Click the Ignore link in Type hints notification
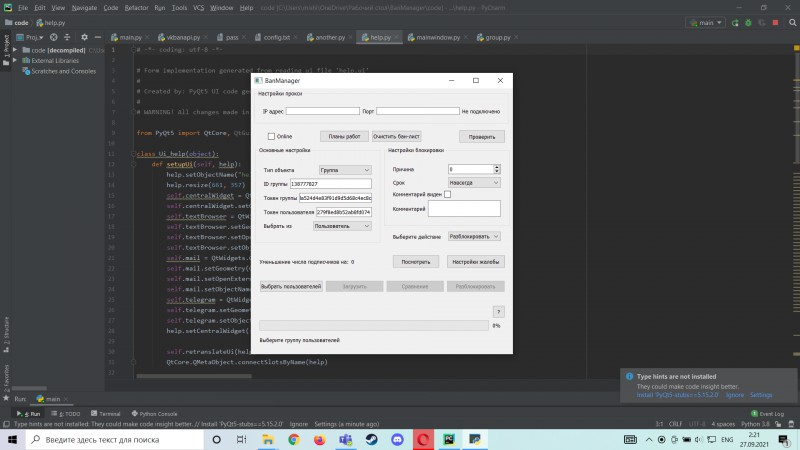Screen dimensions: 800x450 point(735,395)
